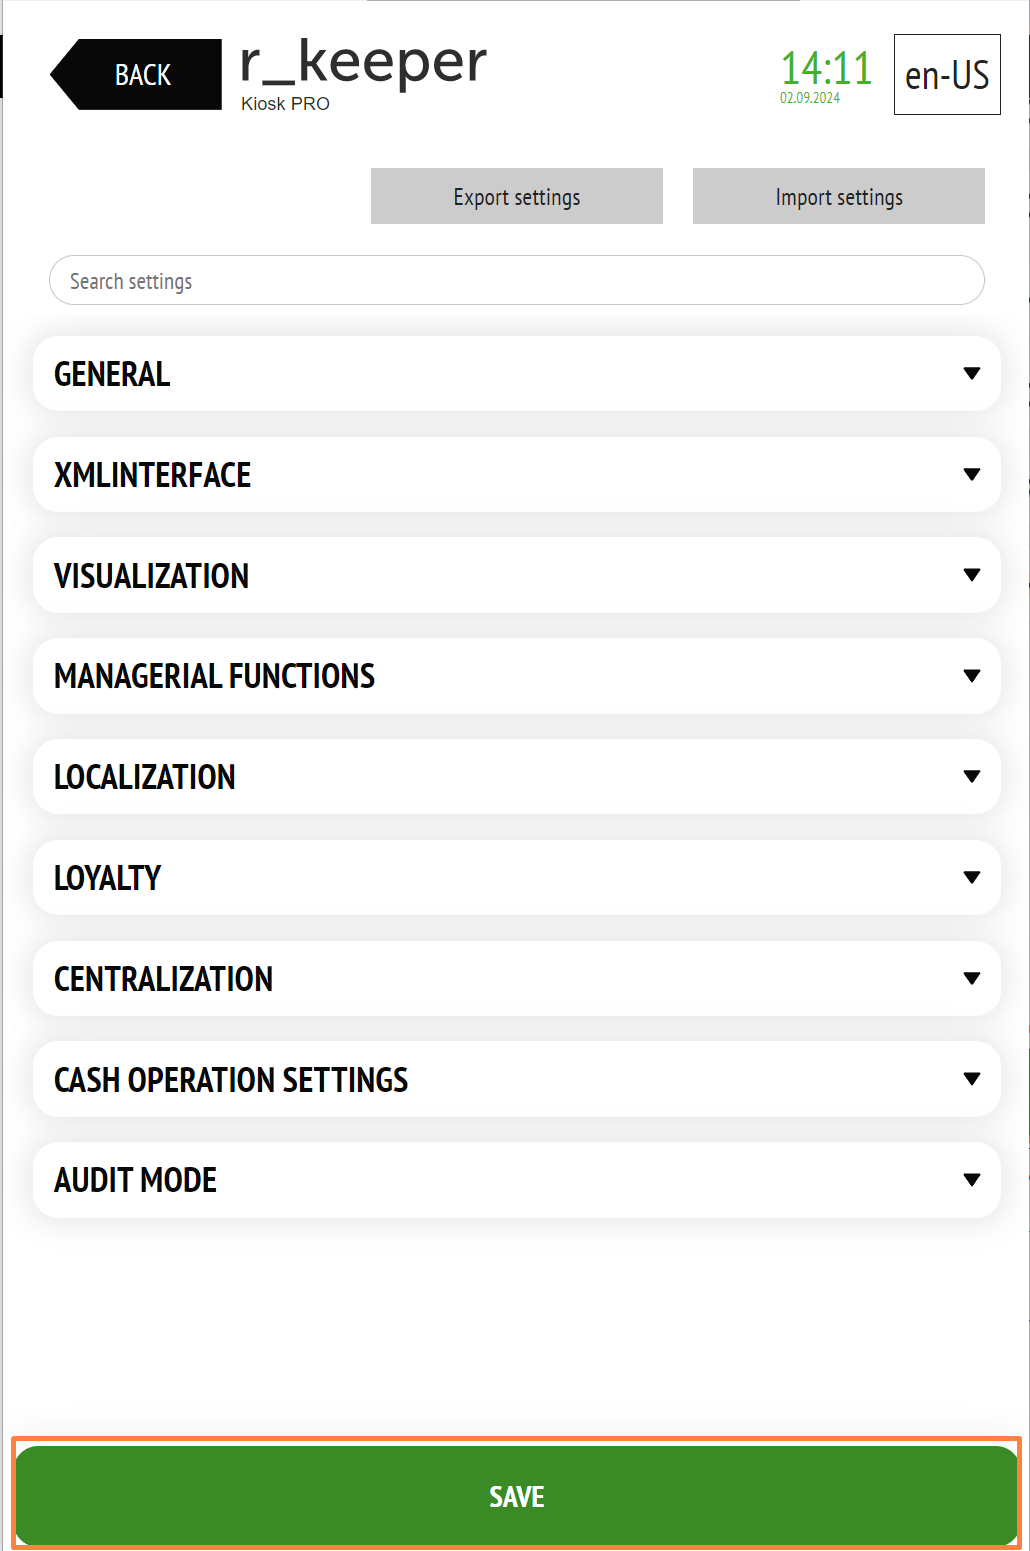1030x1551 pixels.
Task: Click the green SAVE button
Action: click(x=517, y=1496)
